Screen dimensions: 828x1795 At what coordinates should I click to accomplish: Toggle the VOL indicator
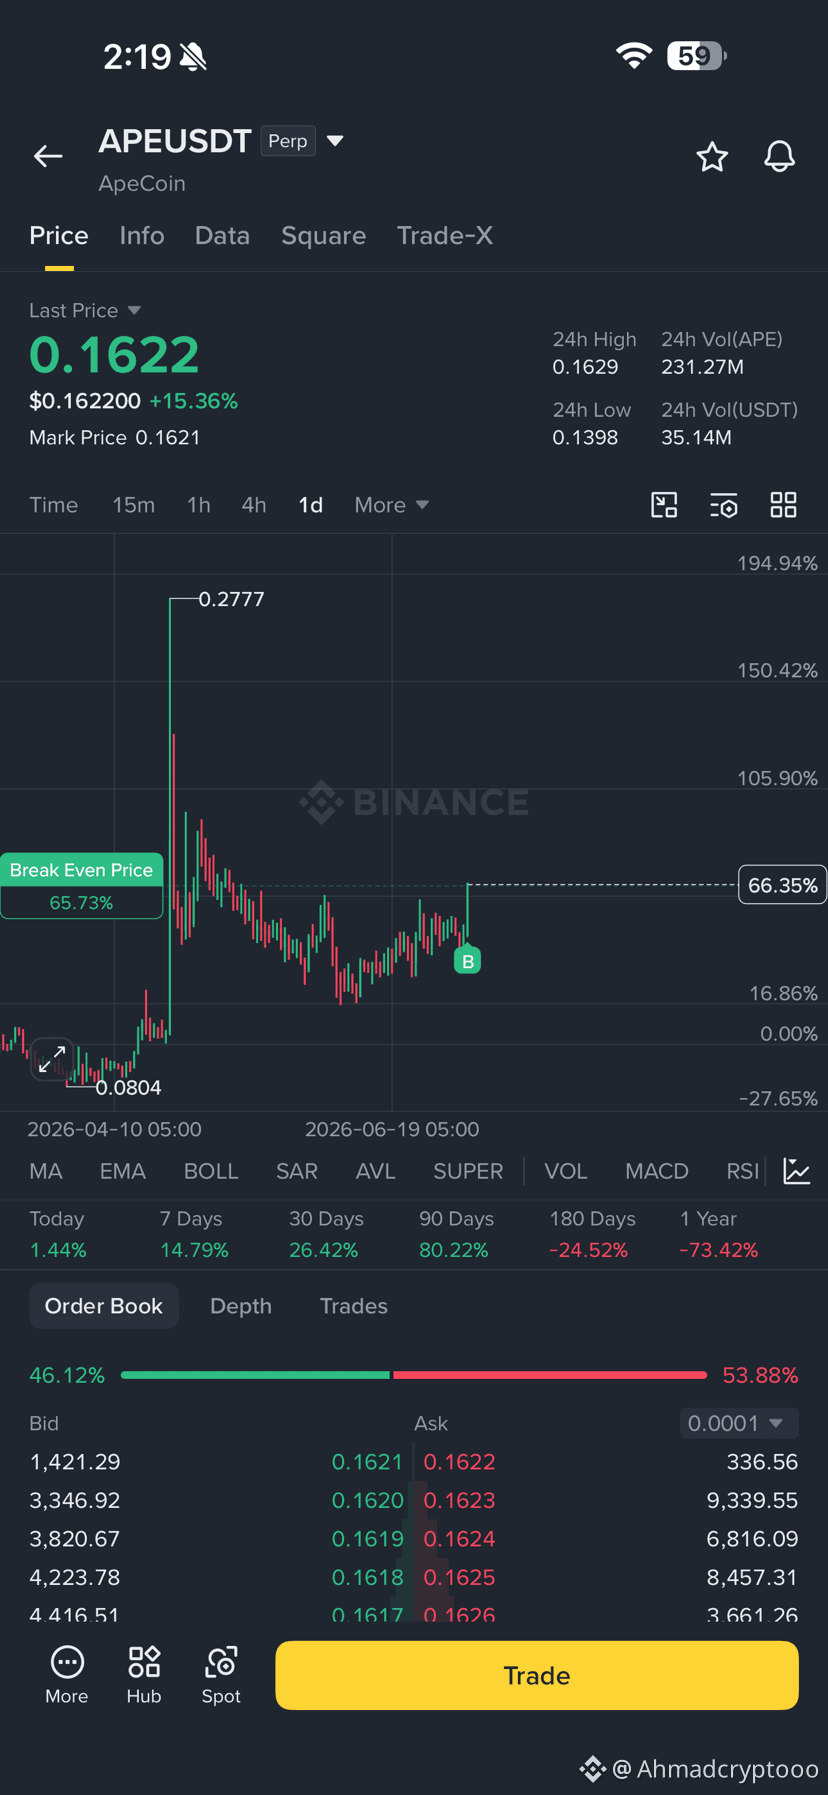click(x=566, y=1171)
